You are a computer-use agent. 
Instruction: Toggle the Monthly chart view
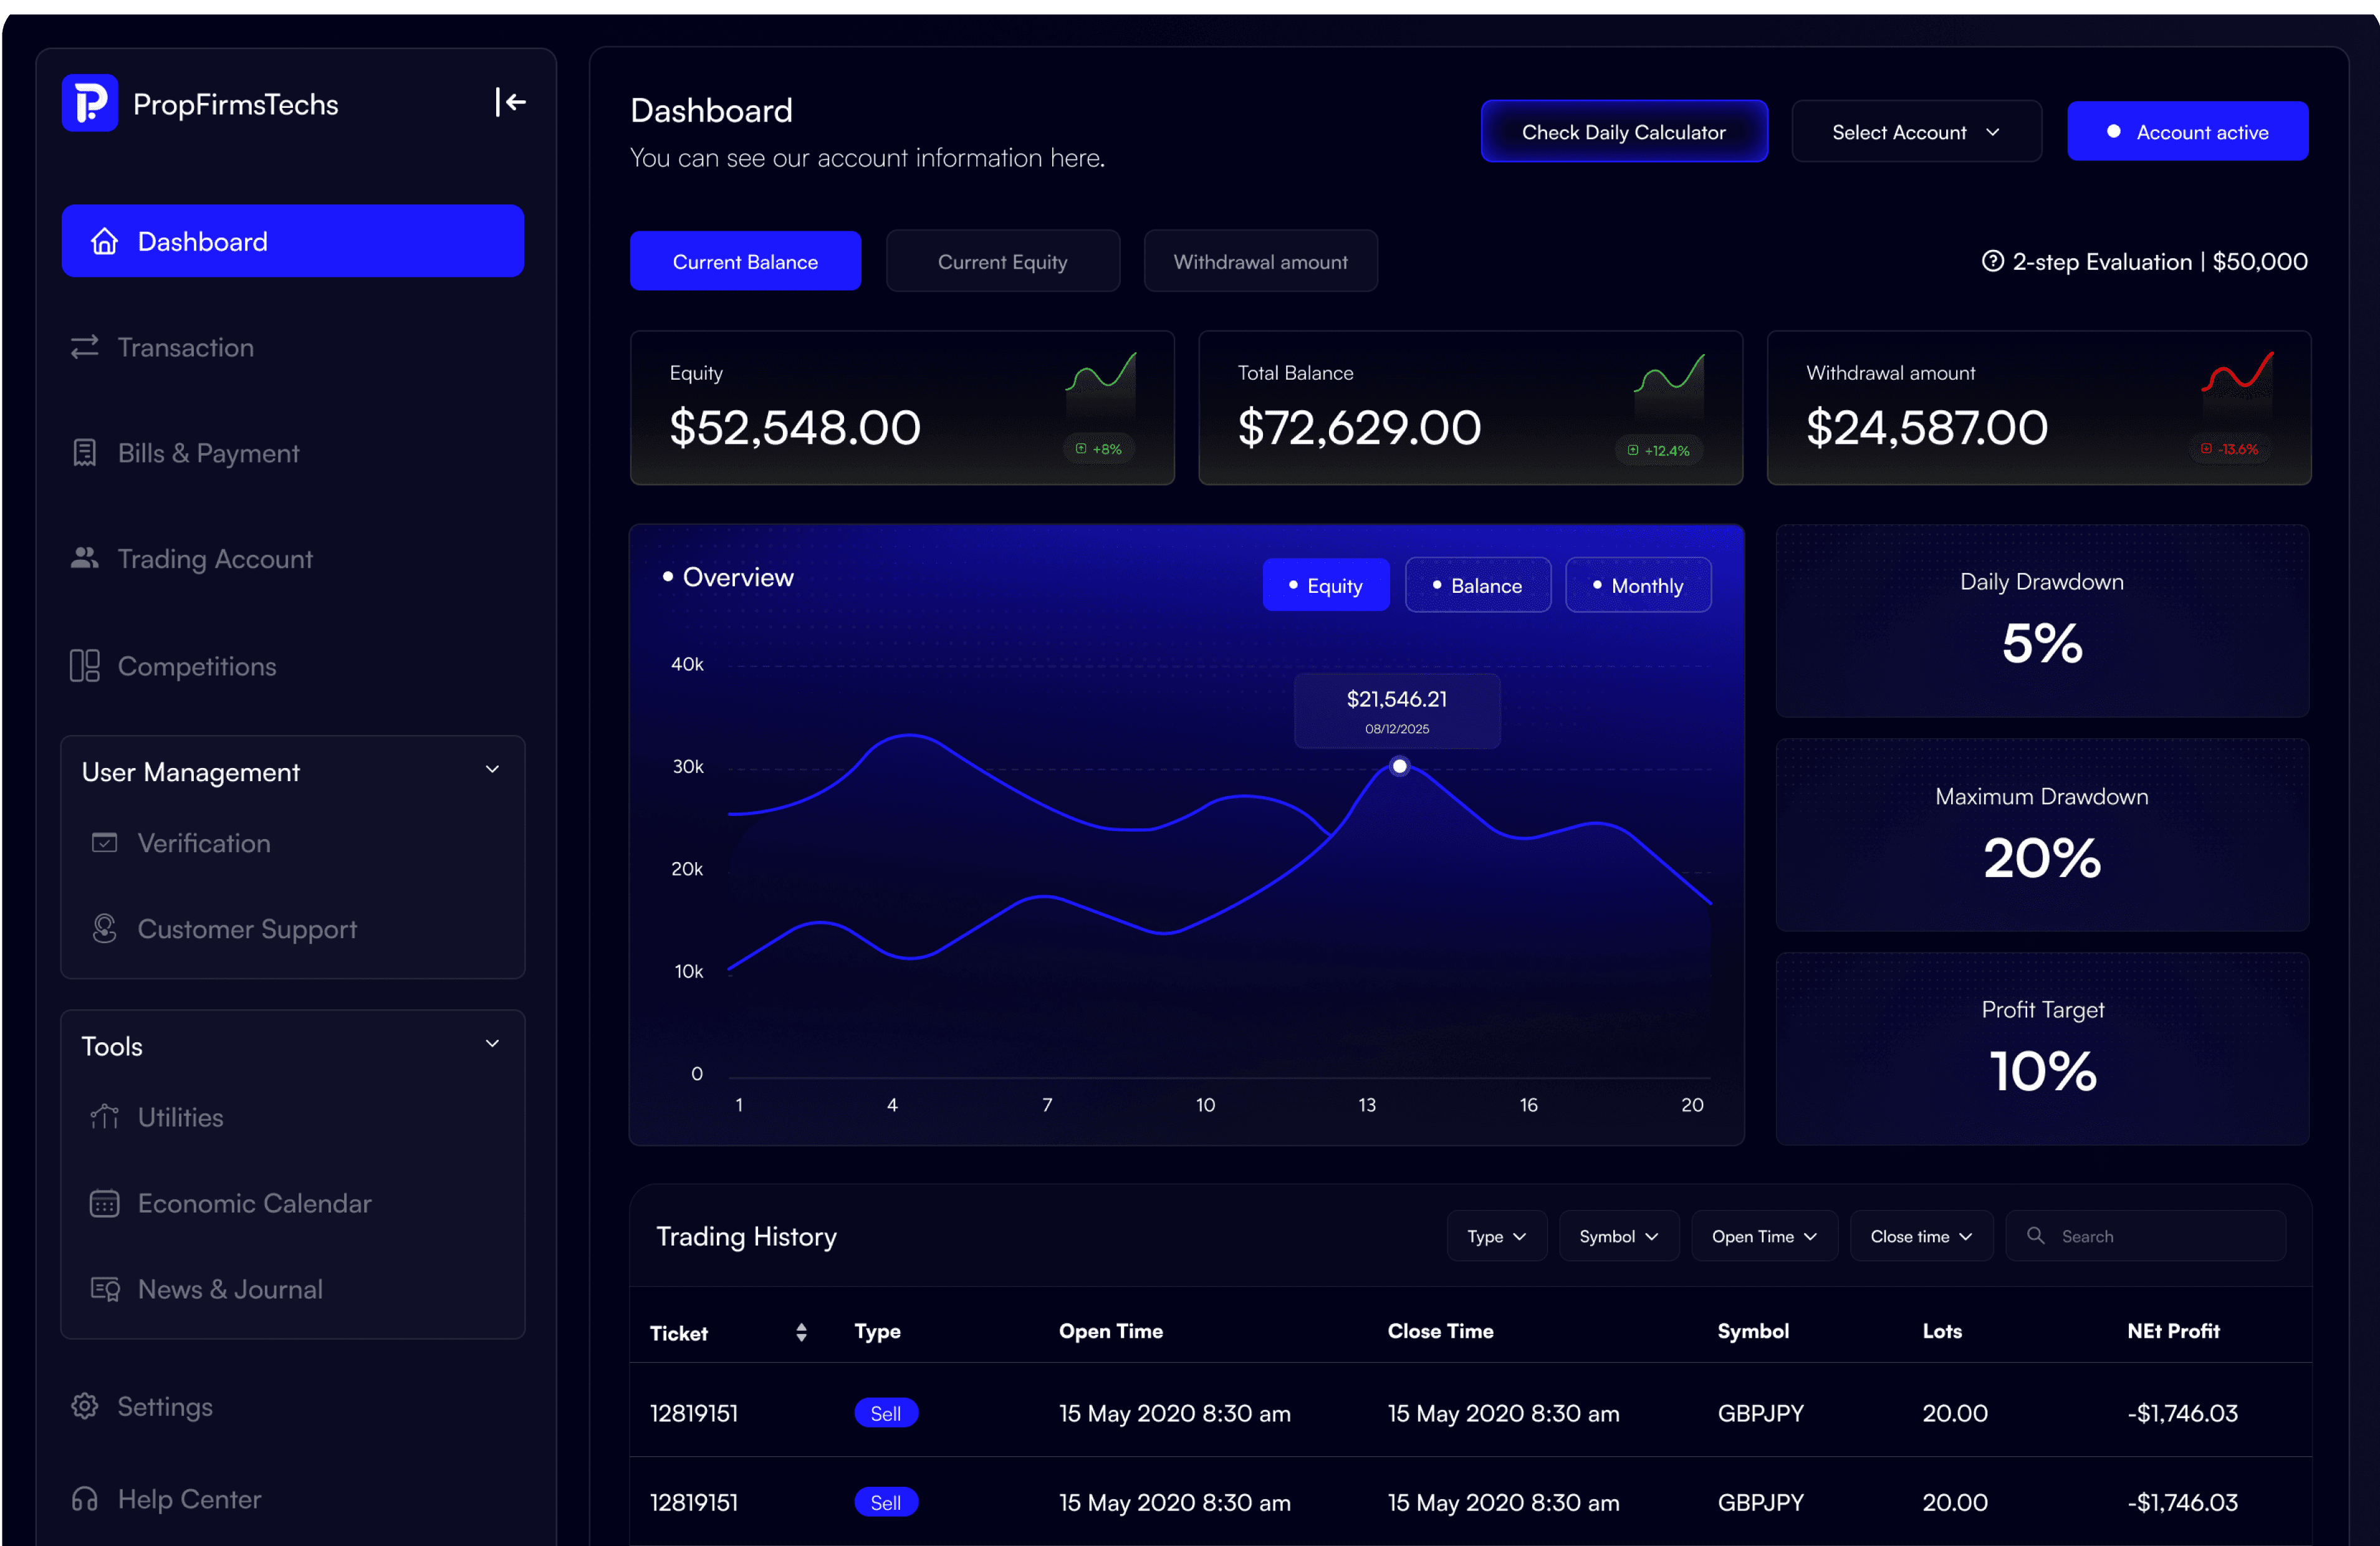tap(1638, 585)
